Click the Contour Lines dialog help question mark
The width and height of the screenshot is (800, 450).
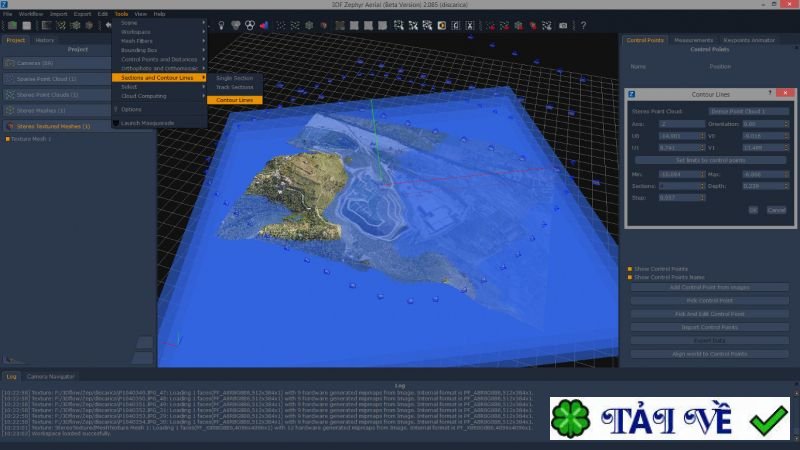[x=770, y=93]
